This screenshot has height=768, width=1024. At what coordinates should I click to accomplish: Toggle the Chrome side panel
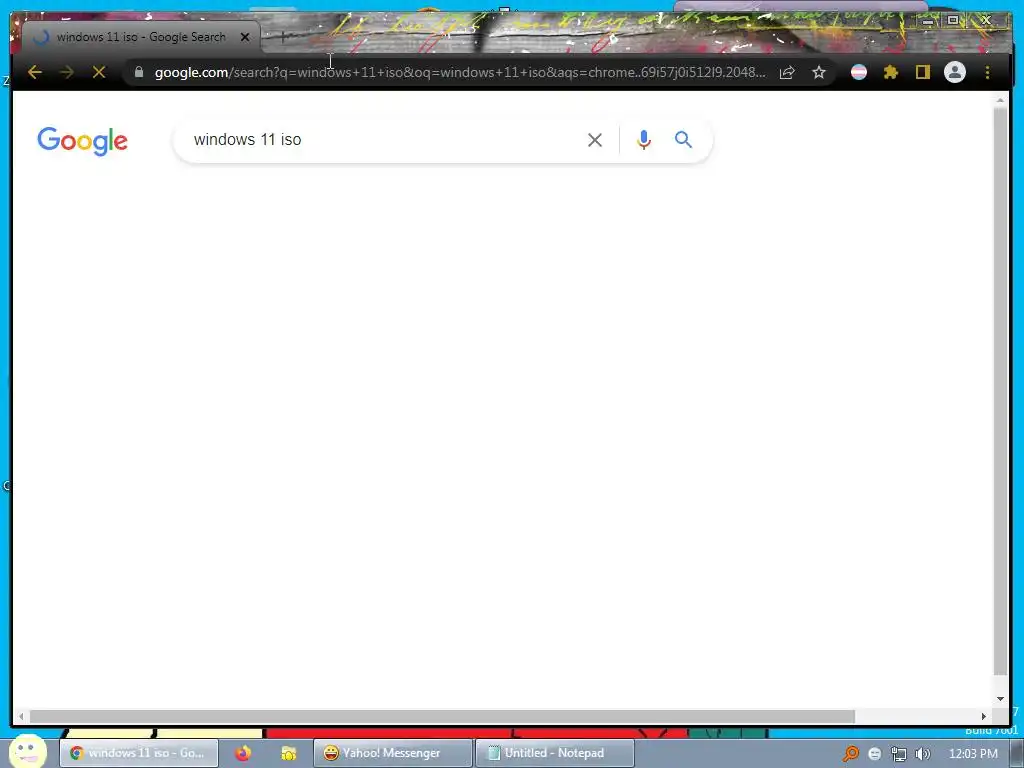point(922,72)
